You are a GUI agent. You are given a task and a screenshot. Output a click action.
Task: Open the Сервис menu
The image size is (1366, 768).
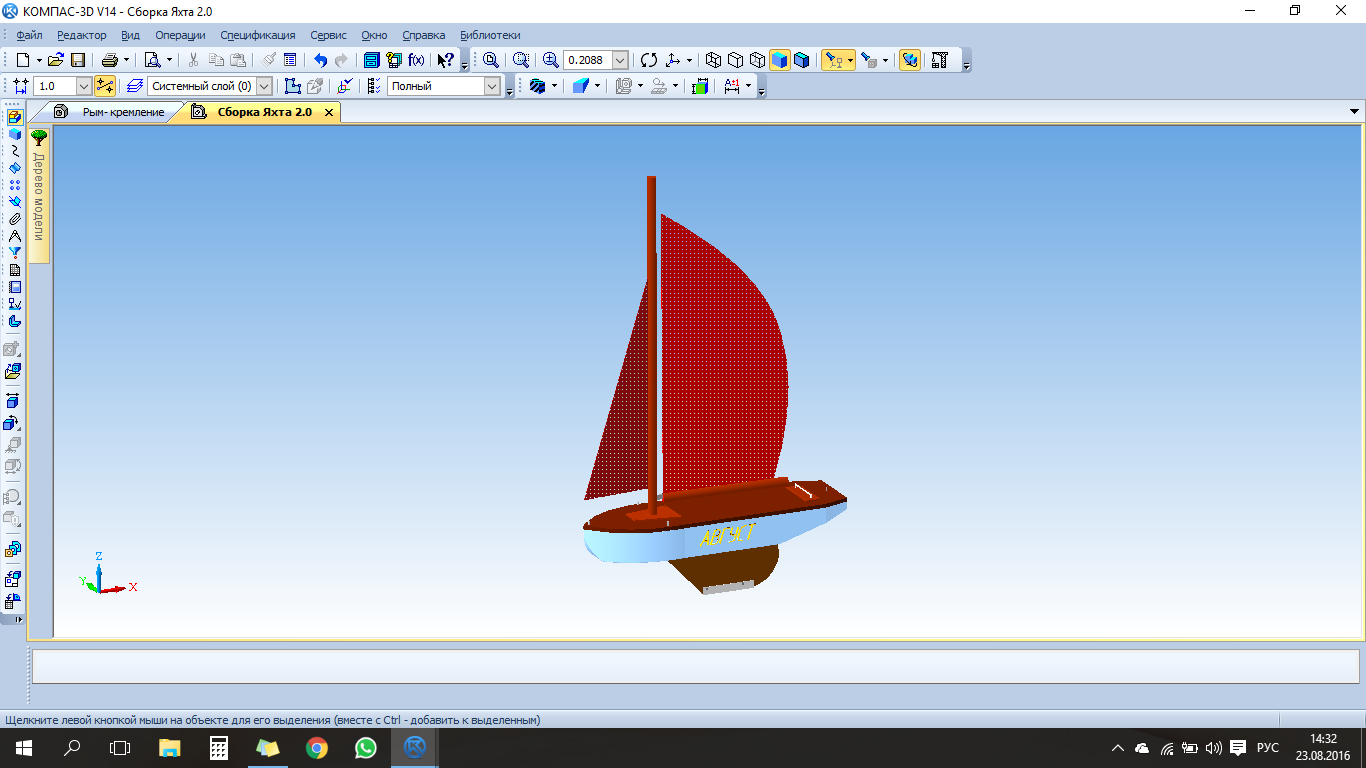[329, 35]
